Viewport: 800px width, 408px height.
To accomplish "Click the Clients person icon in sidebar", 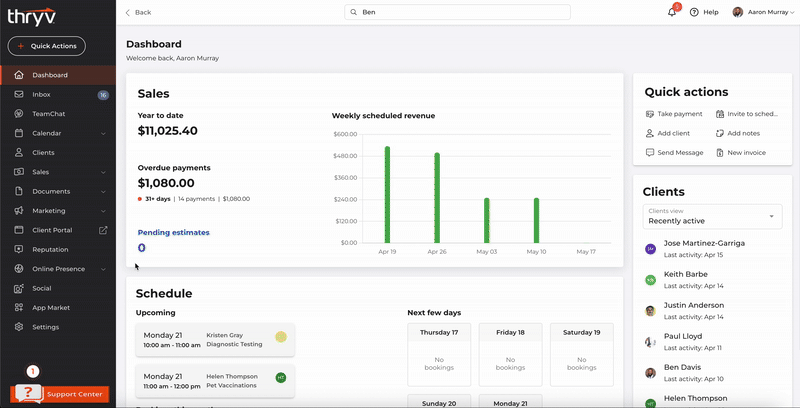I will (19, 152).
